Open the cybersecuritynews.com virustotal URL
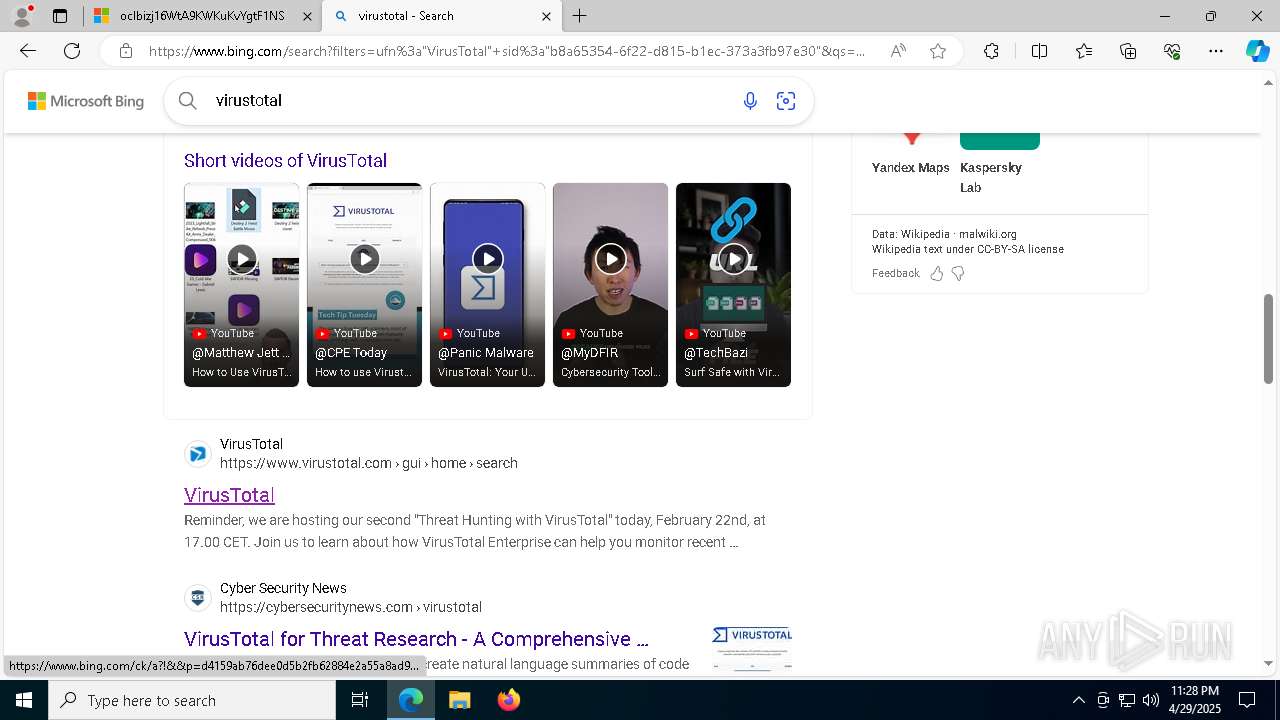This screenshot has height=720, width=1280. tap(351, 607)
